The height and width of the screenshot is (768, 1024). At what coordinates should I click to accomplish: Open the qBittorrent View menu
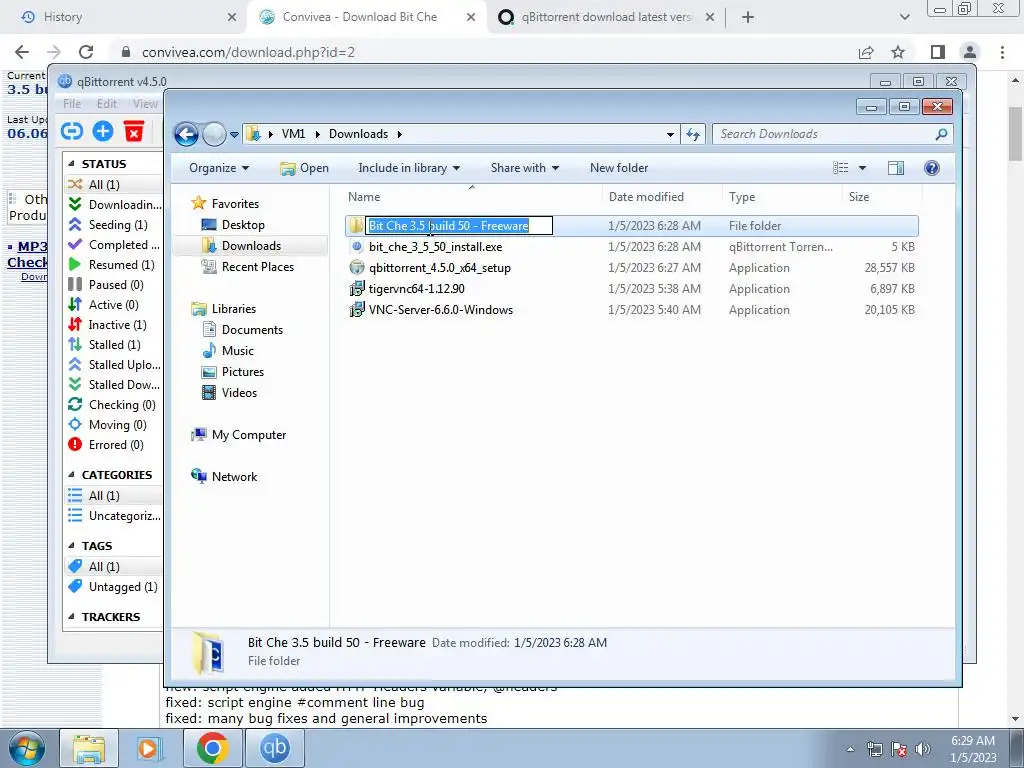[x=144, y=103]
